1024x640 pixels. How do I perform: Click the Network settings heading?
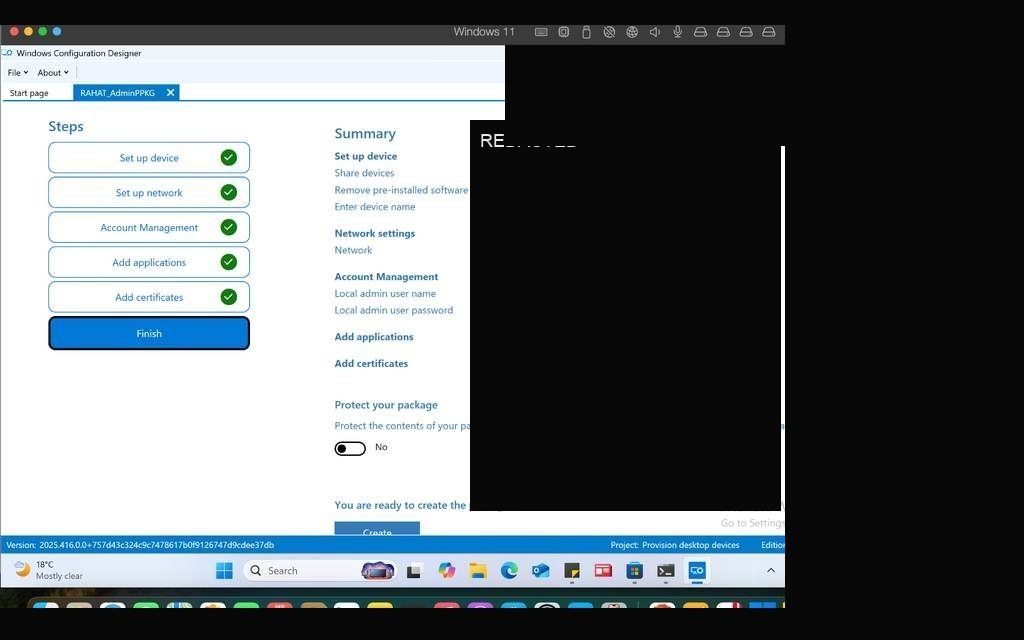(x=375, y=233)
